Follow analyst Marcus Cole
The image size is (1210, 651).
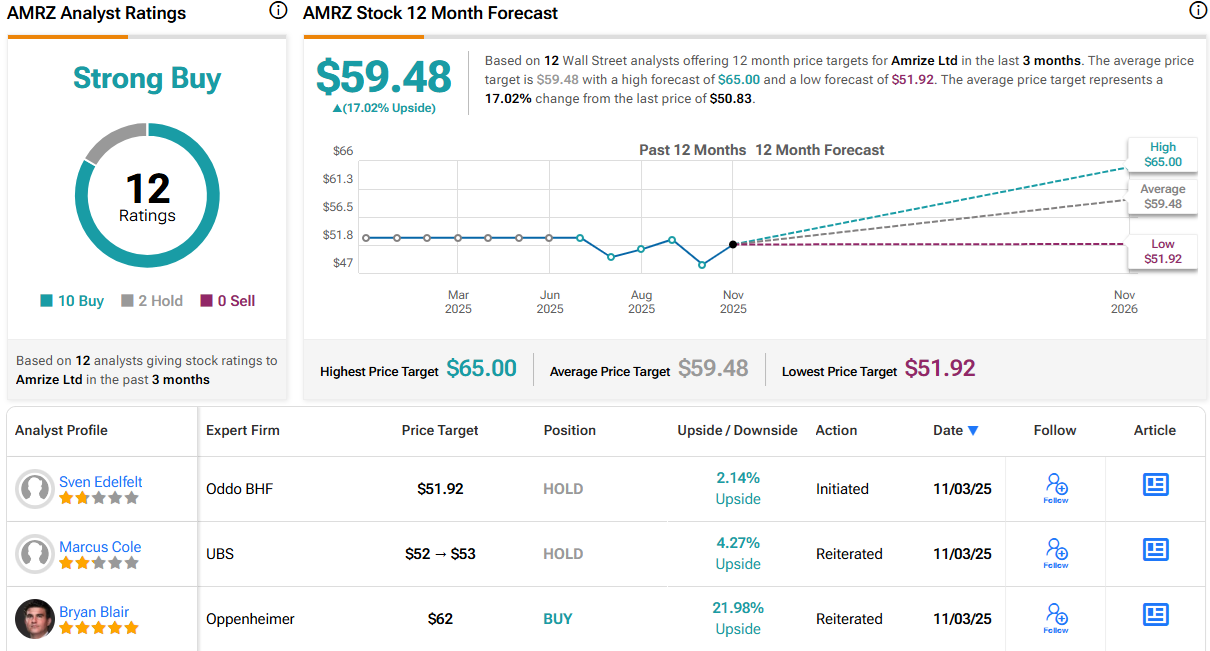pos(1056,553)
